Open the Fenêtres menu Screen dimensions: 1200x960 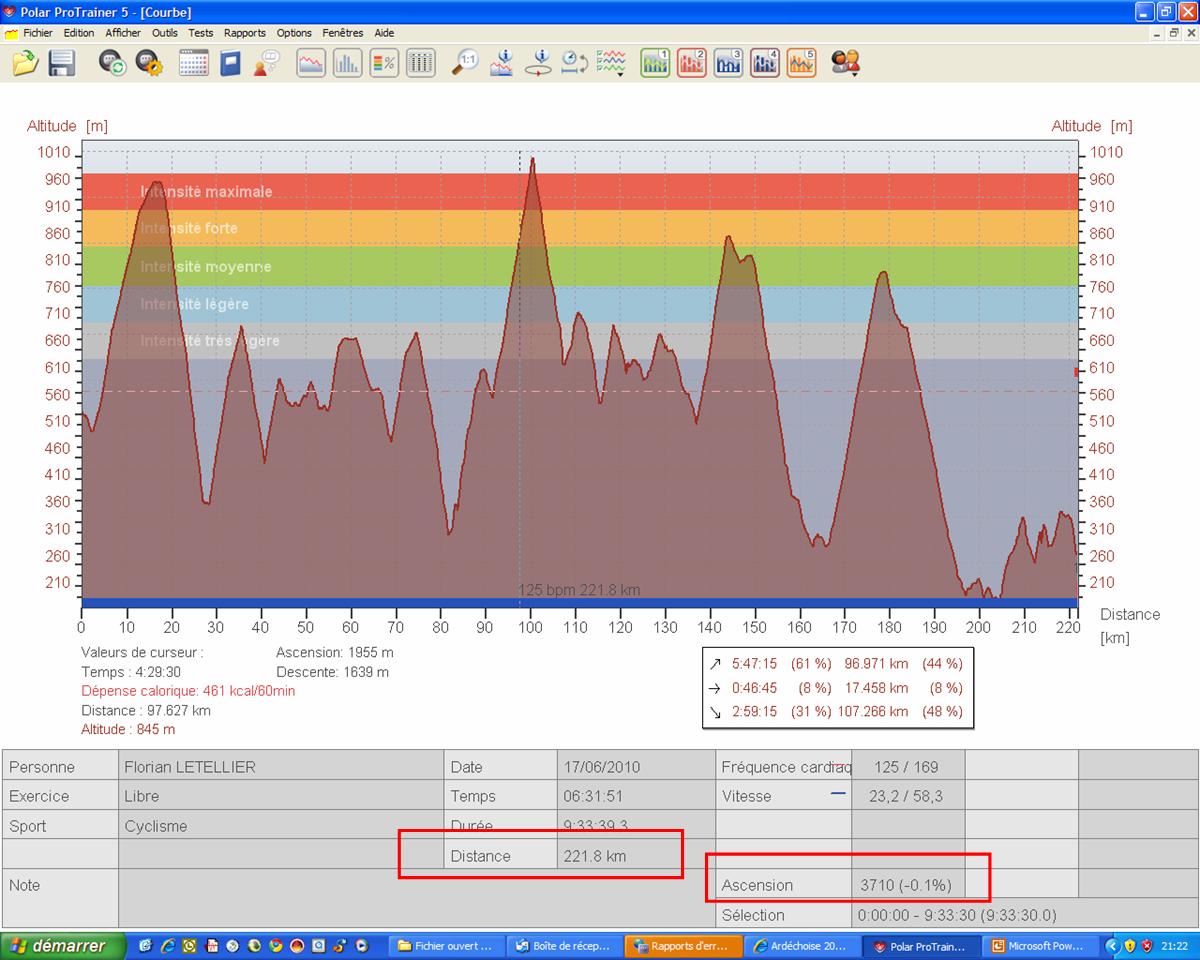point(343,33)
